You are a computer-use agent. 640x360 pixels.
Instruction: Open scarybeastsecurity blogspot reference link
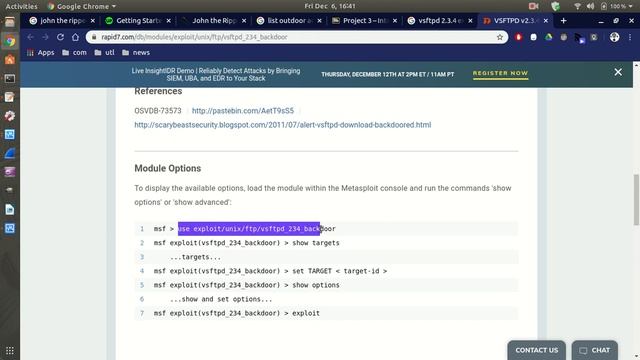pos(282,125)
